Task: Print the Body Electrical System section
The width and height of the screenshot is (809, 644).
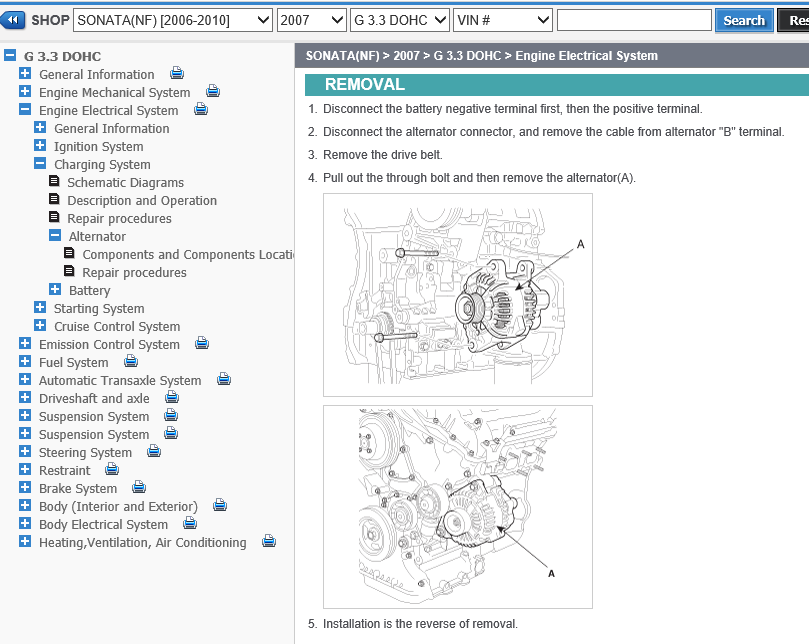Action: pos(190,523)
